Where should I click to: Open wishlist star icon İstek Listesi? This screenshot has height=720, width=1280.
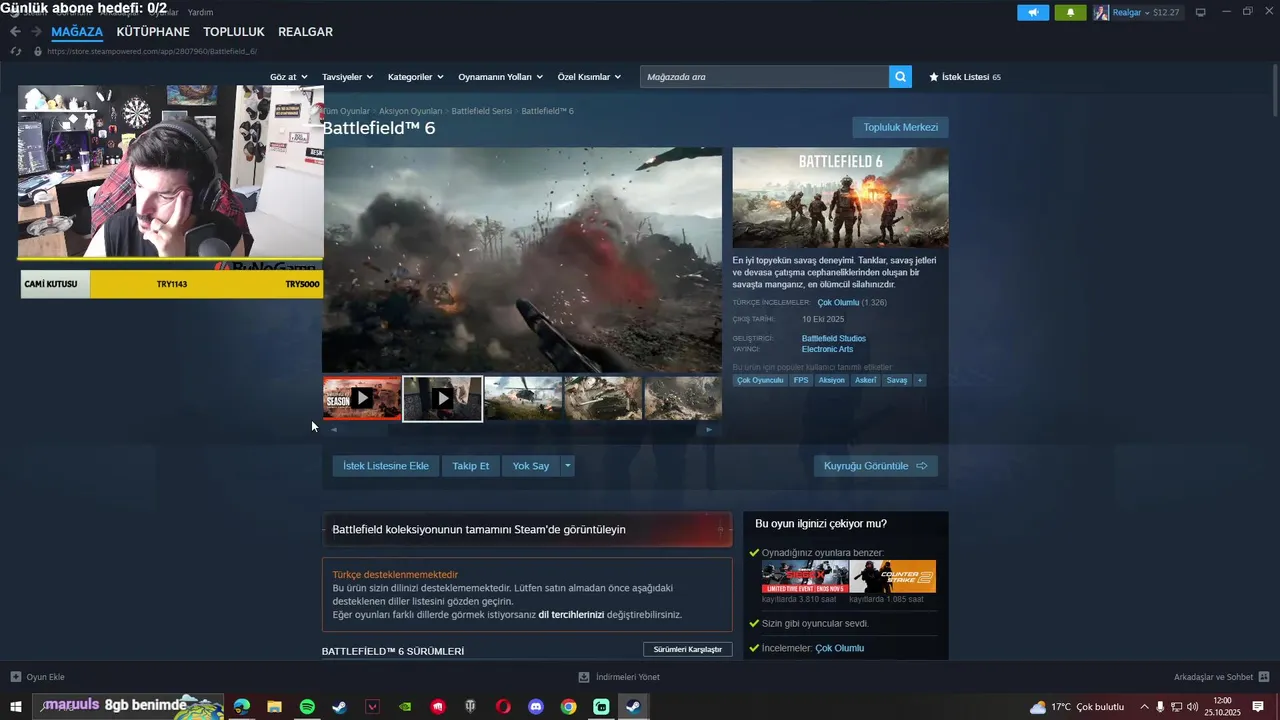[934, 77]
